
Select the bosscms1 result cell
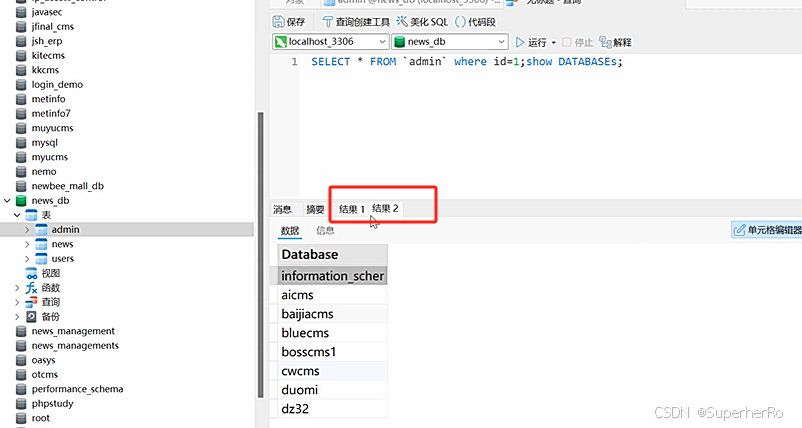(332, 351)
